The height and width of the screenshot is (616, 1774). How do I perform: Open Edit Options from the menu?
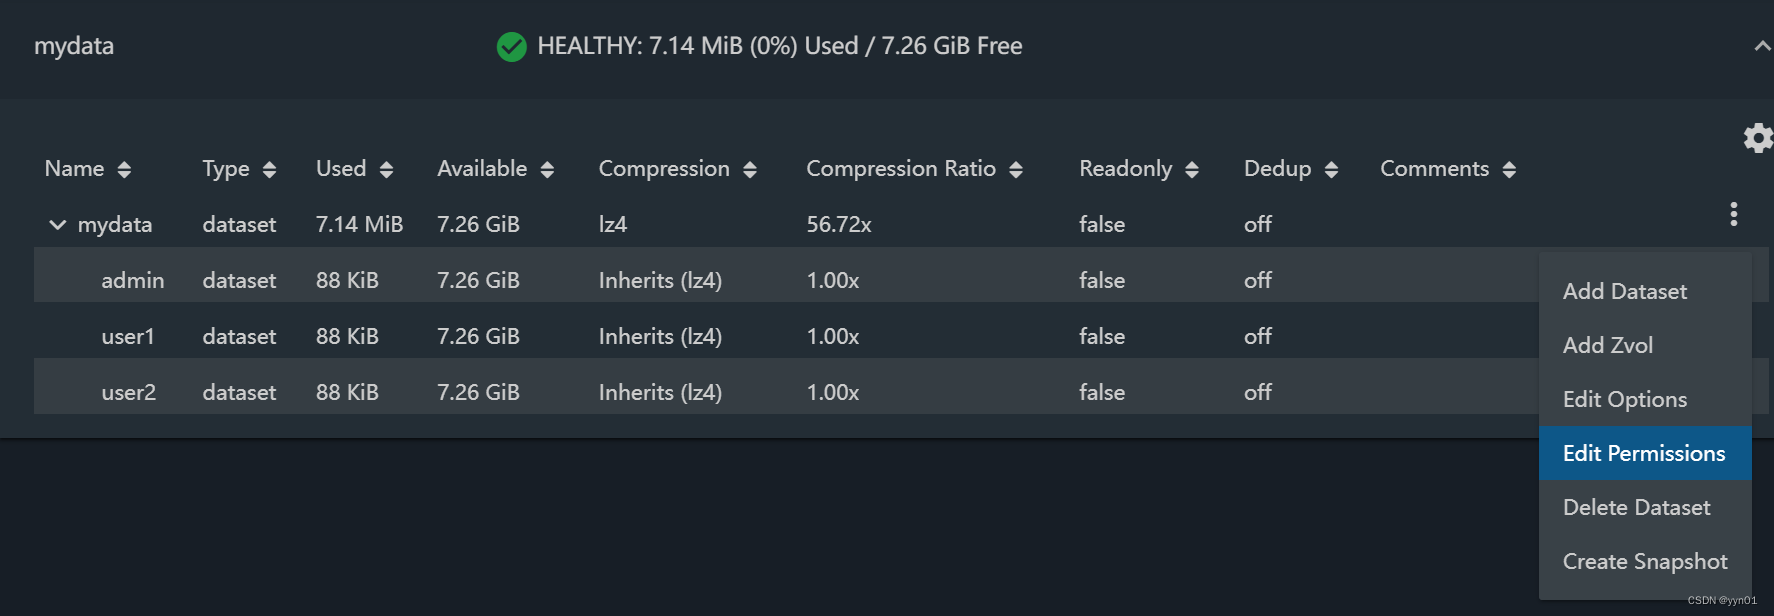[1625, 399]
